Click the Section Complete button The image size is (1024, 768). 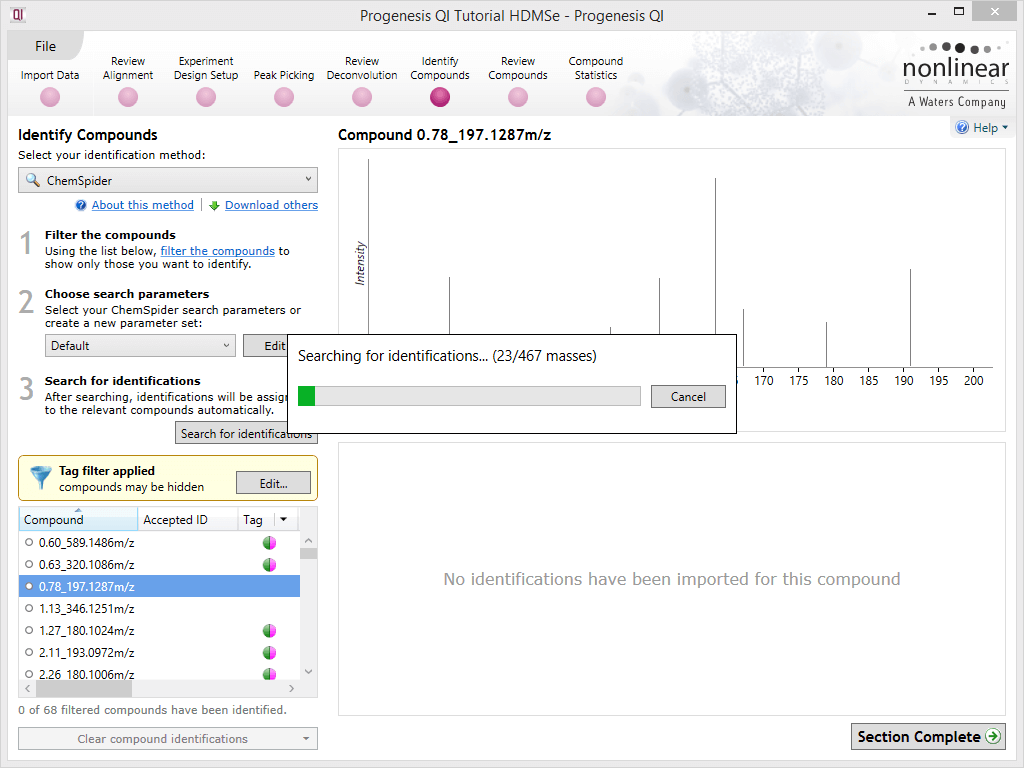point(928,737)
